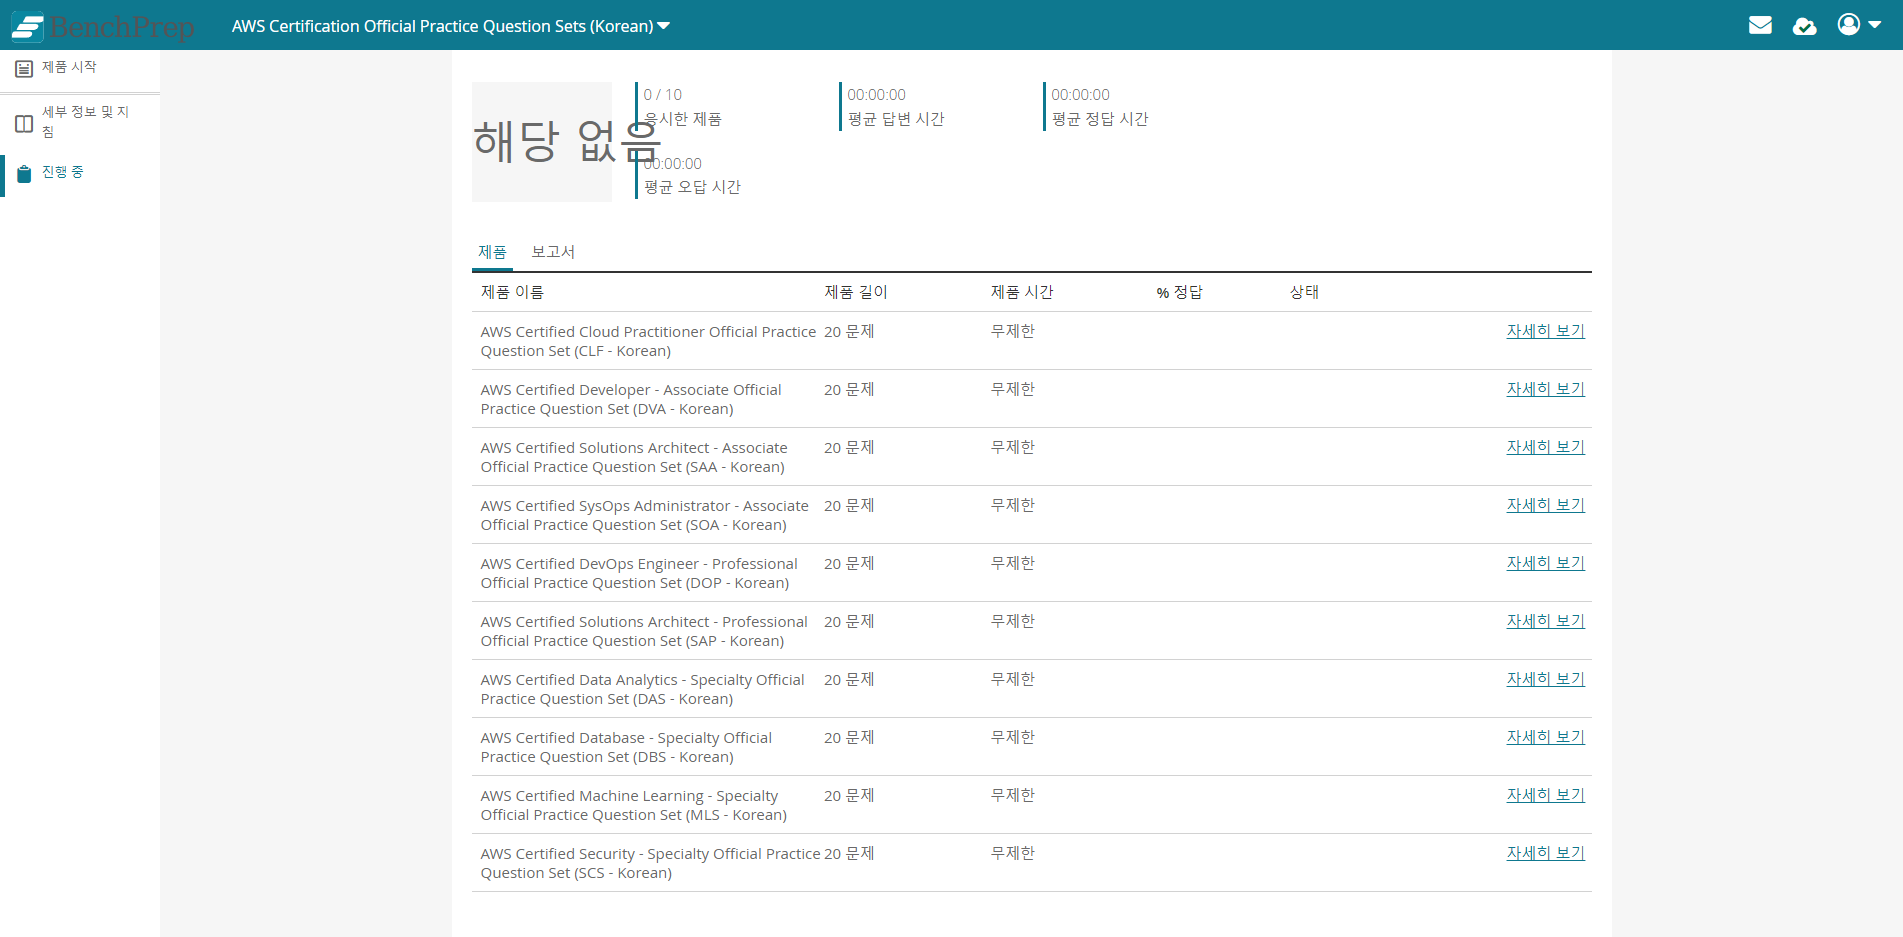1903x937 pixels.
Task: View details for Solutions Architect Associate set
Action: coord(1545,447)
